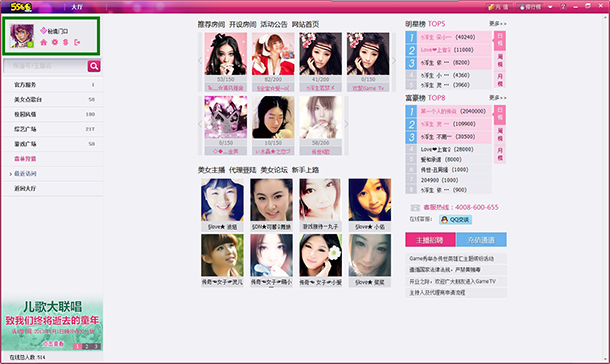The height and width of the screenshot is (364, 610).
Task: Open room thumbnail showing 10/150
Action: [273, 117]
